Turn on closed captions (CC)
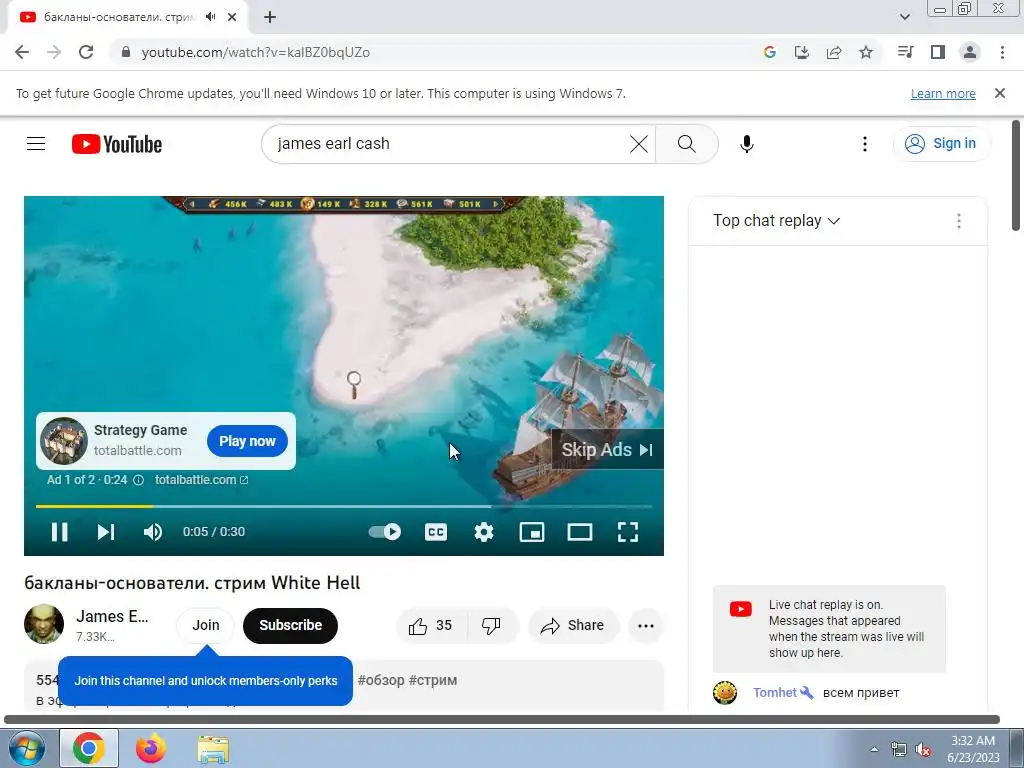 point(436,532)
